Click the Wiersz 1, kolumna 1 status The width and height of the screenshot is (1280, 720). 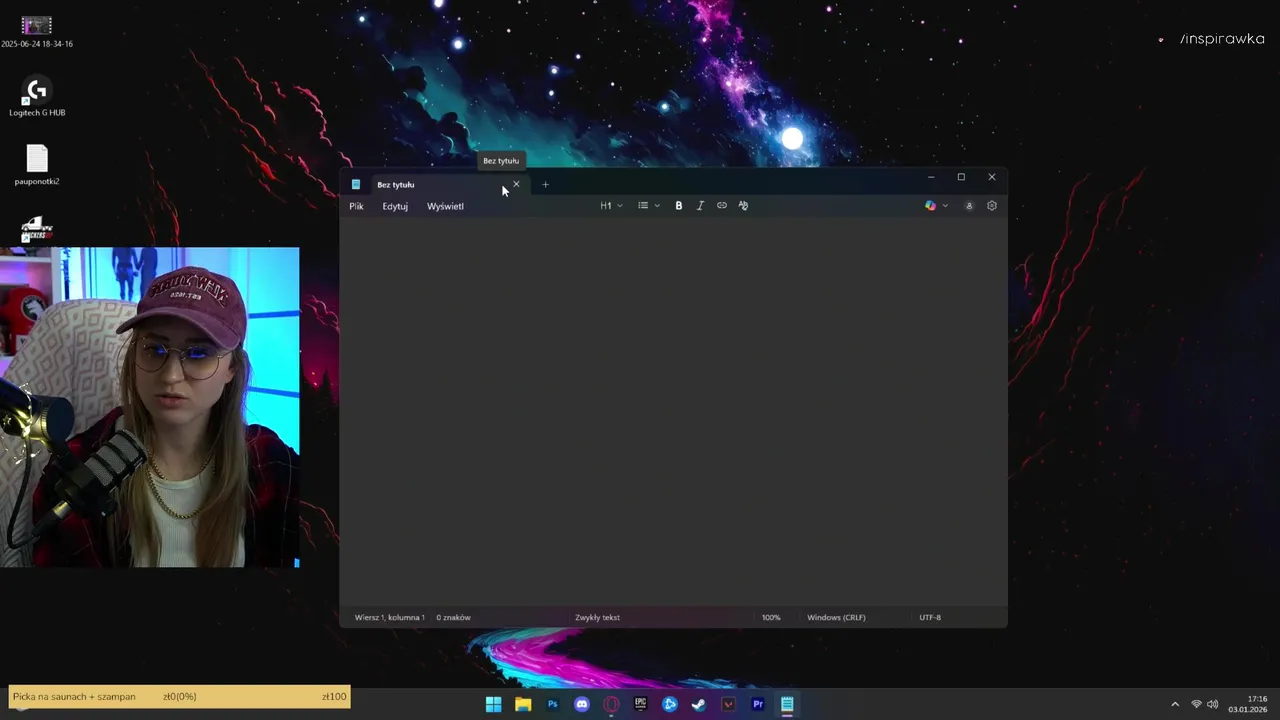pos(390,618)
